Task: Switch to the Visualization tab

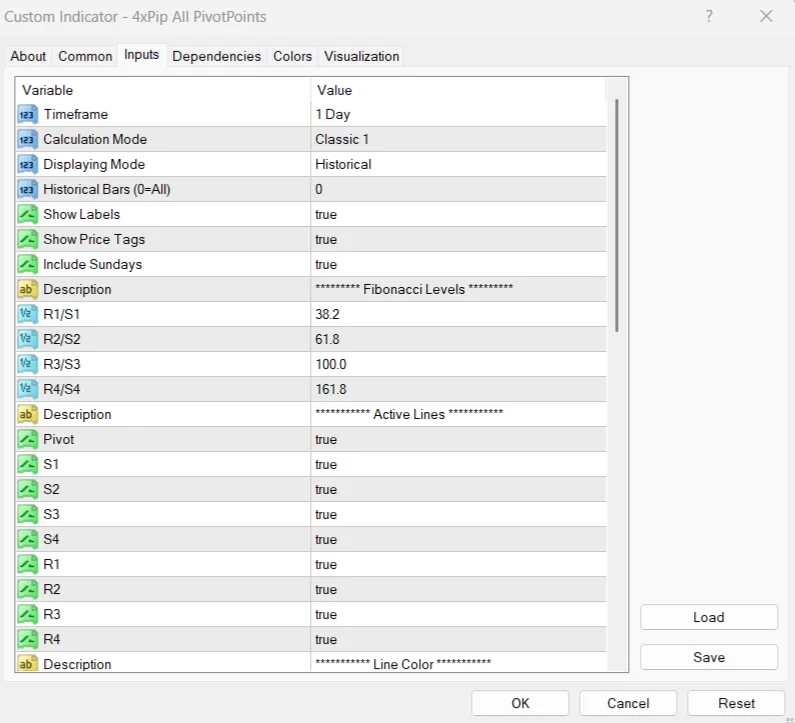Action: point(362,56)
